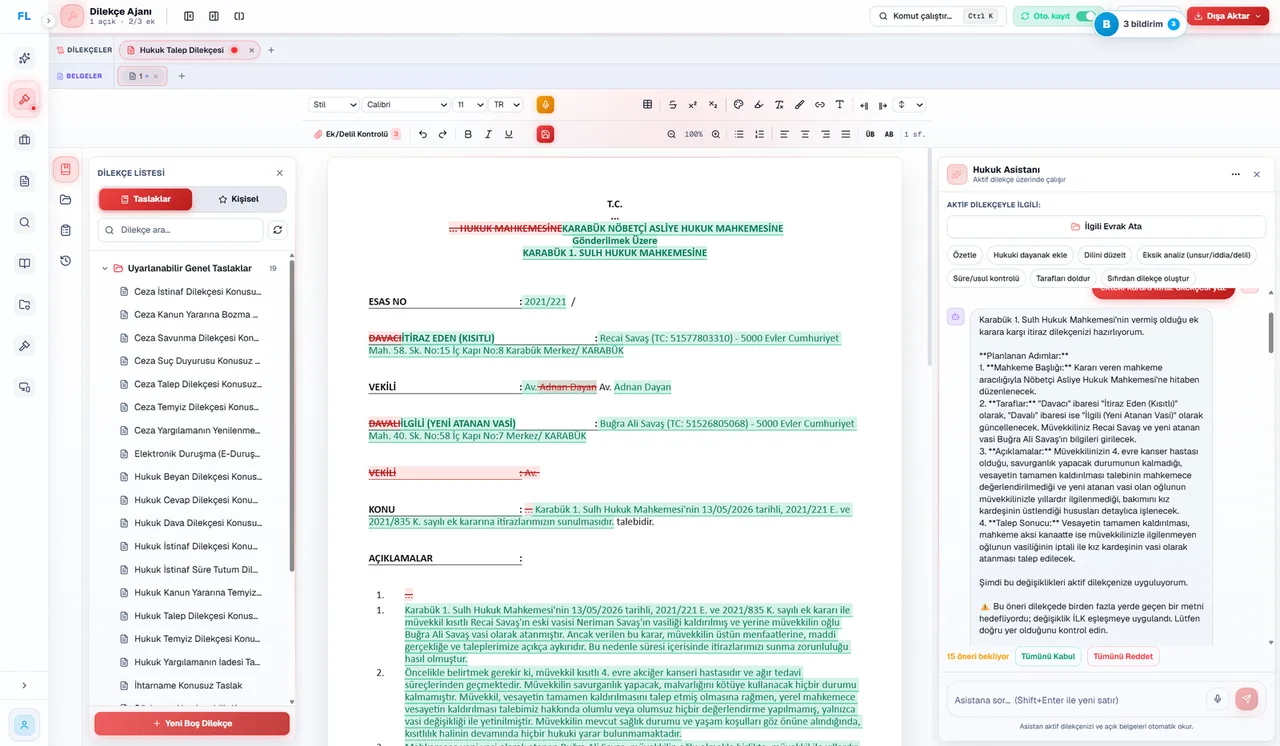Undo the last edit

423,134
